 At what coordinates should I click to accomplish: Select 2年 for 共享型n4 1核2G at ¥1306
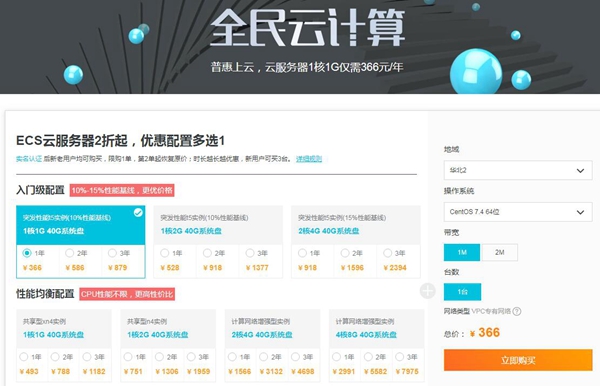pos(159,357)
